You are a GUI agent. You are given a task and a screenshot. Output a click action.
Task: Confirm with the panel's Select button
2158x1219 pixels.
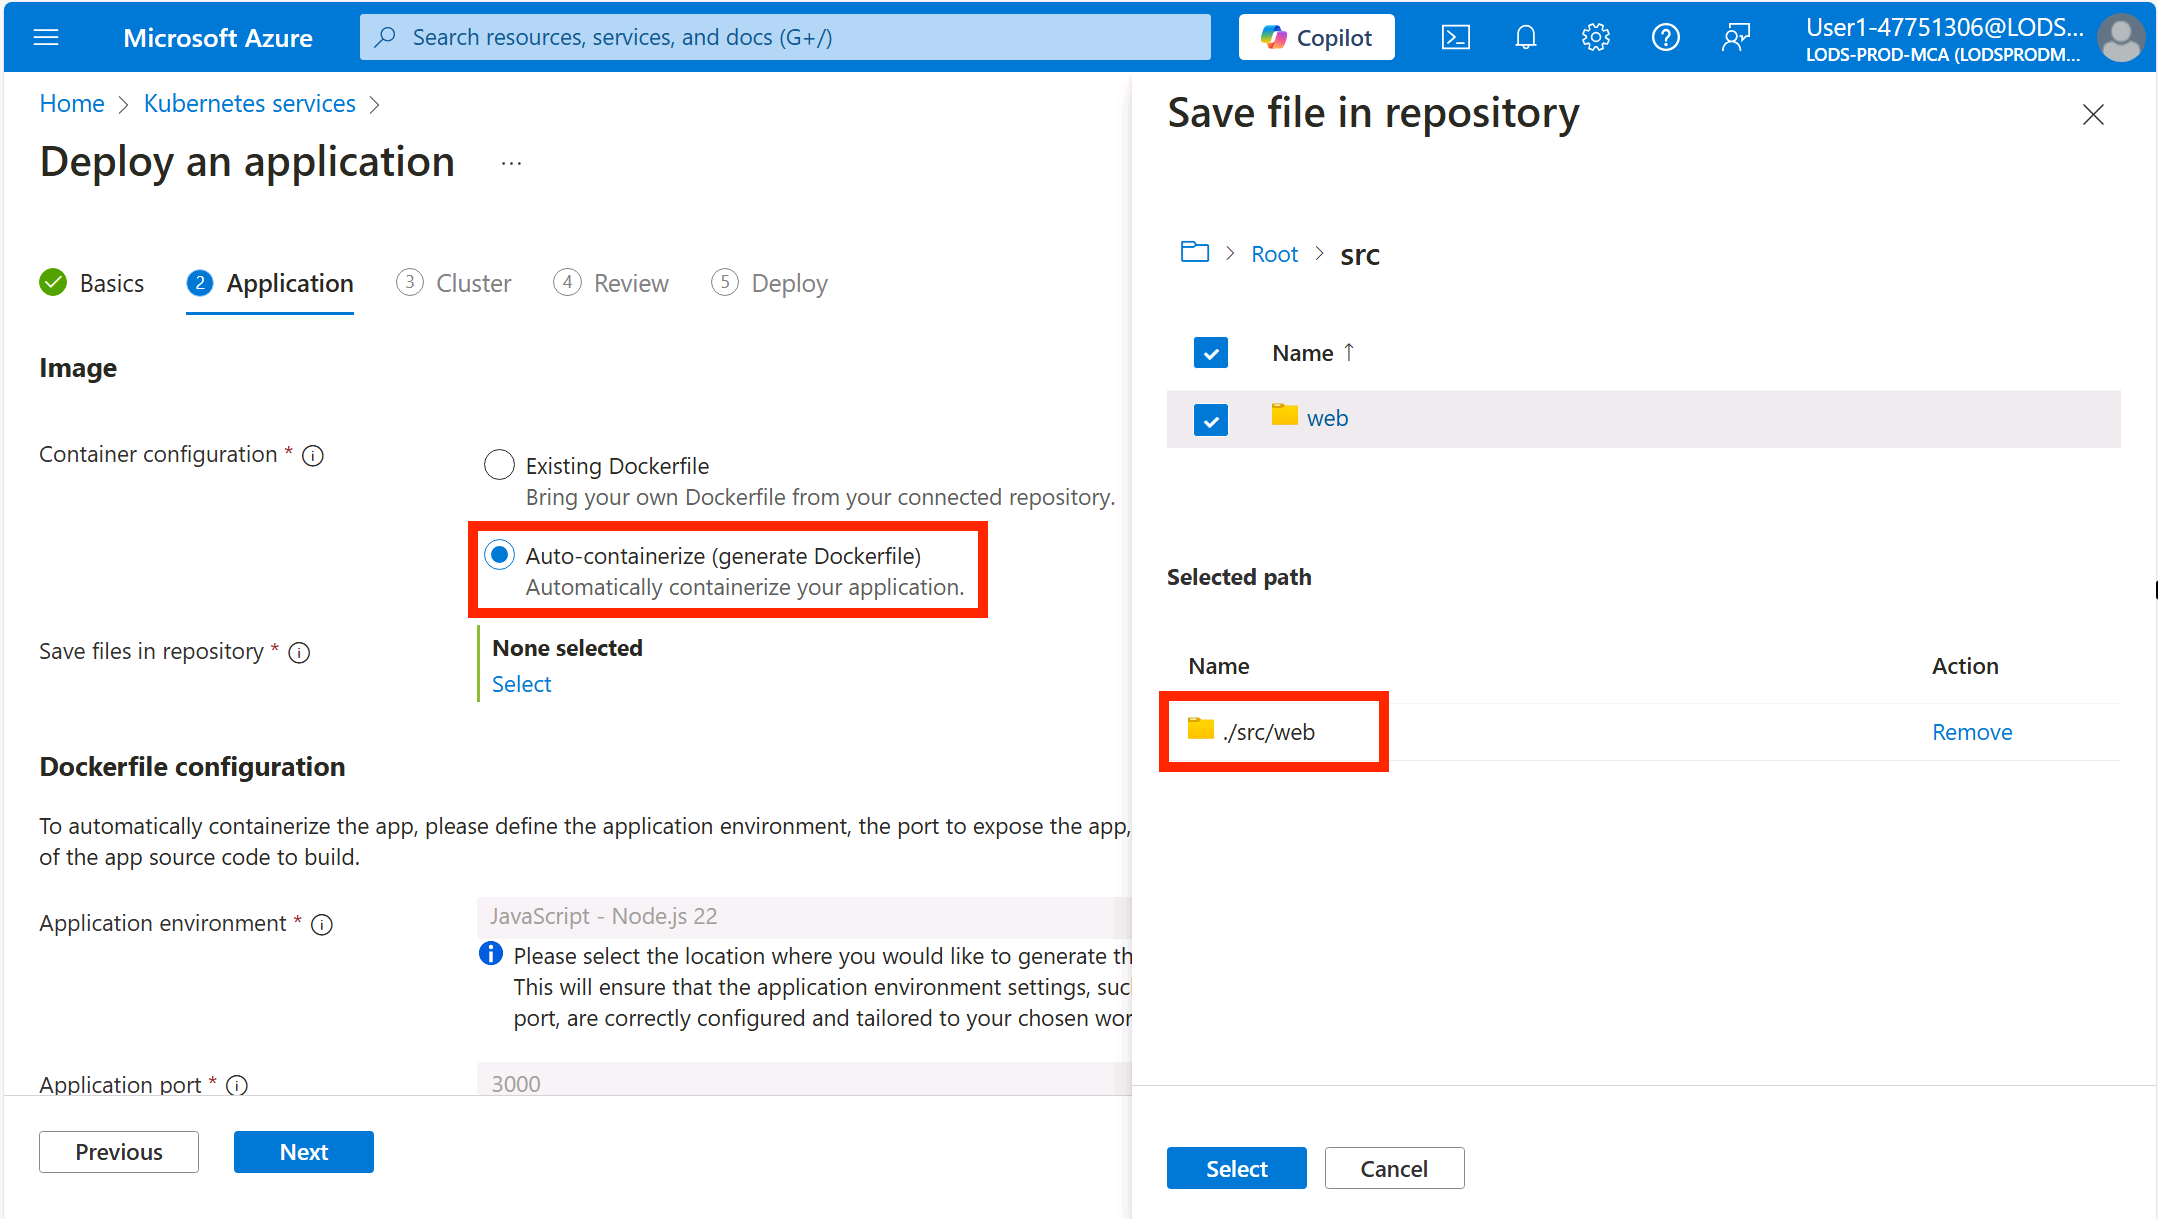[1237, 1168]
